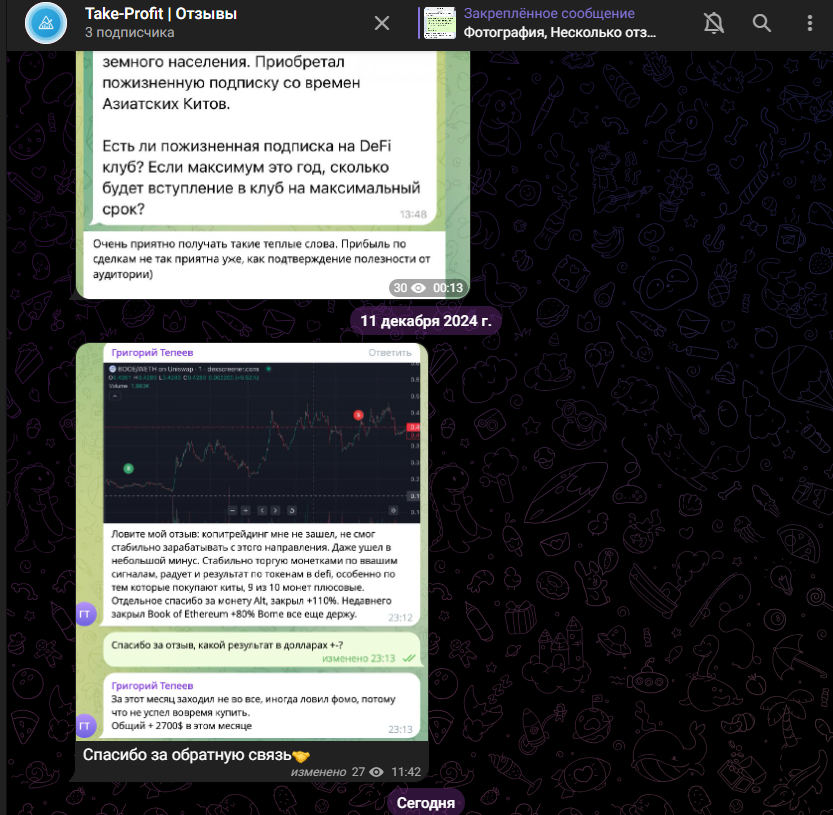Click the eye views icon beside 30
The image size is (833, 815).
(x=418, y=288)
